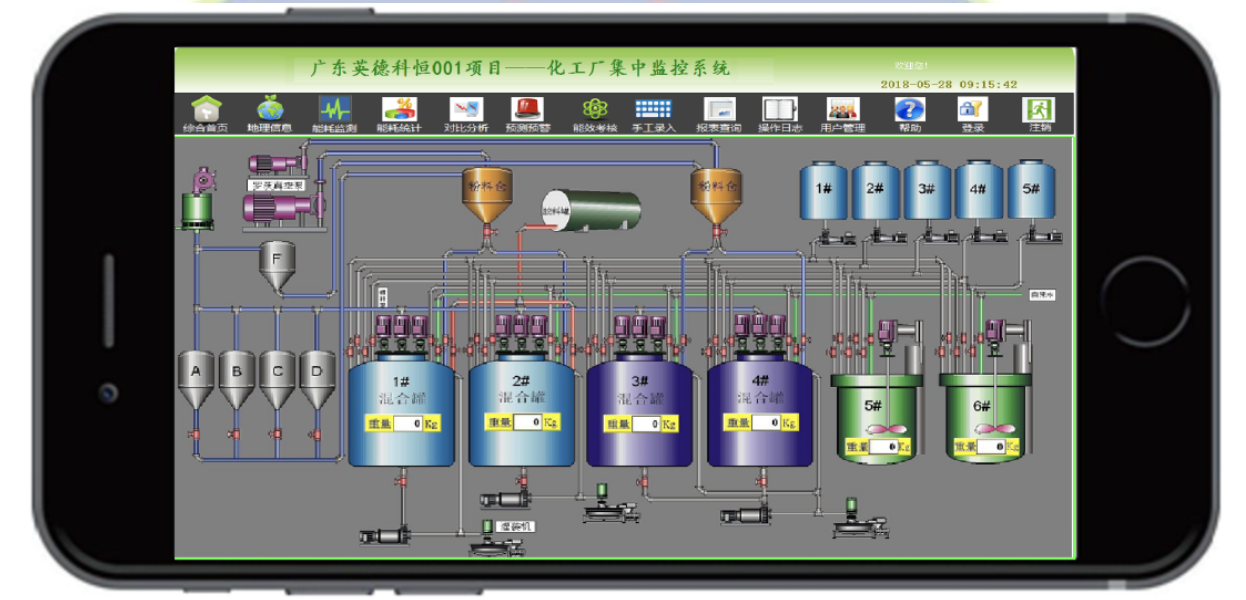Select the 1# 混合罐 mixing tank
The width and height of the screenshot is (1246, 600).
point(401,410)
